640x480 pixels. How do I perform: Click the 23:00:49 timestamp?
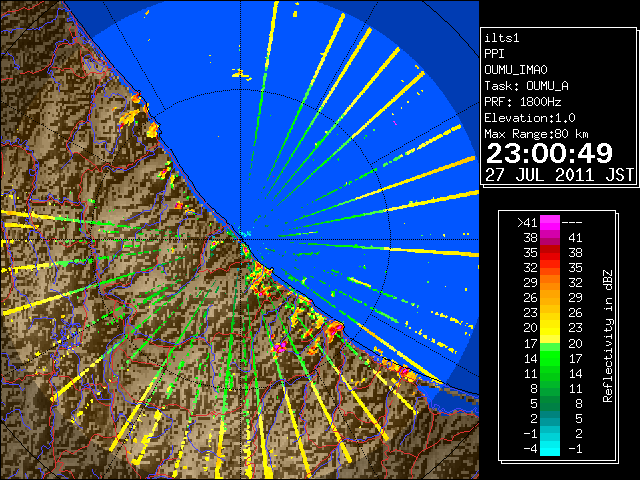point(549,153)
